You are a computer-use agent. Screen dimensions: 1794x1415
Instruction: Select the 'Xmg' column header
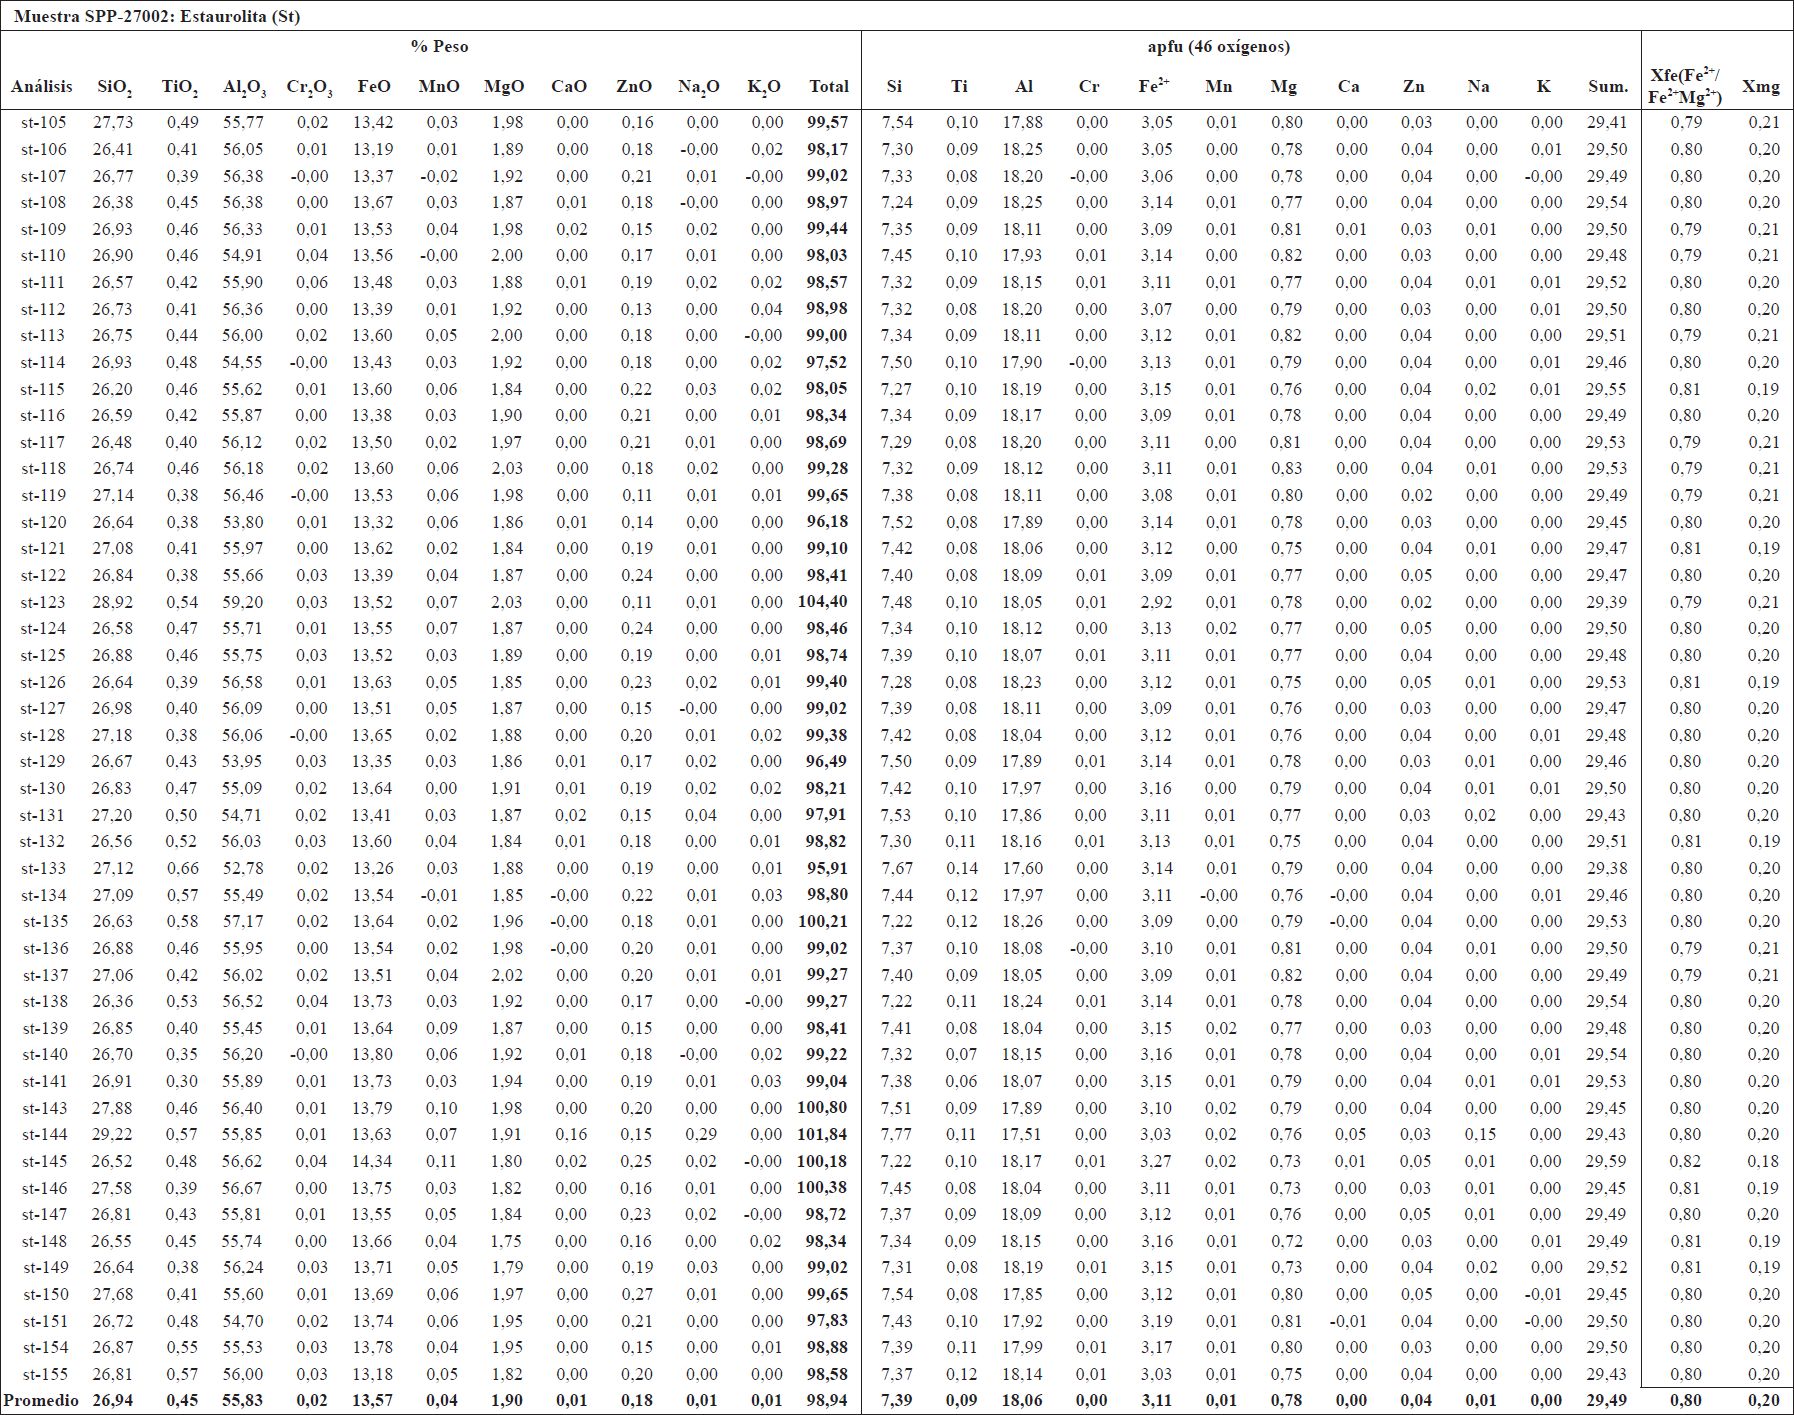coord(1760,86)
